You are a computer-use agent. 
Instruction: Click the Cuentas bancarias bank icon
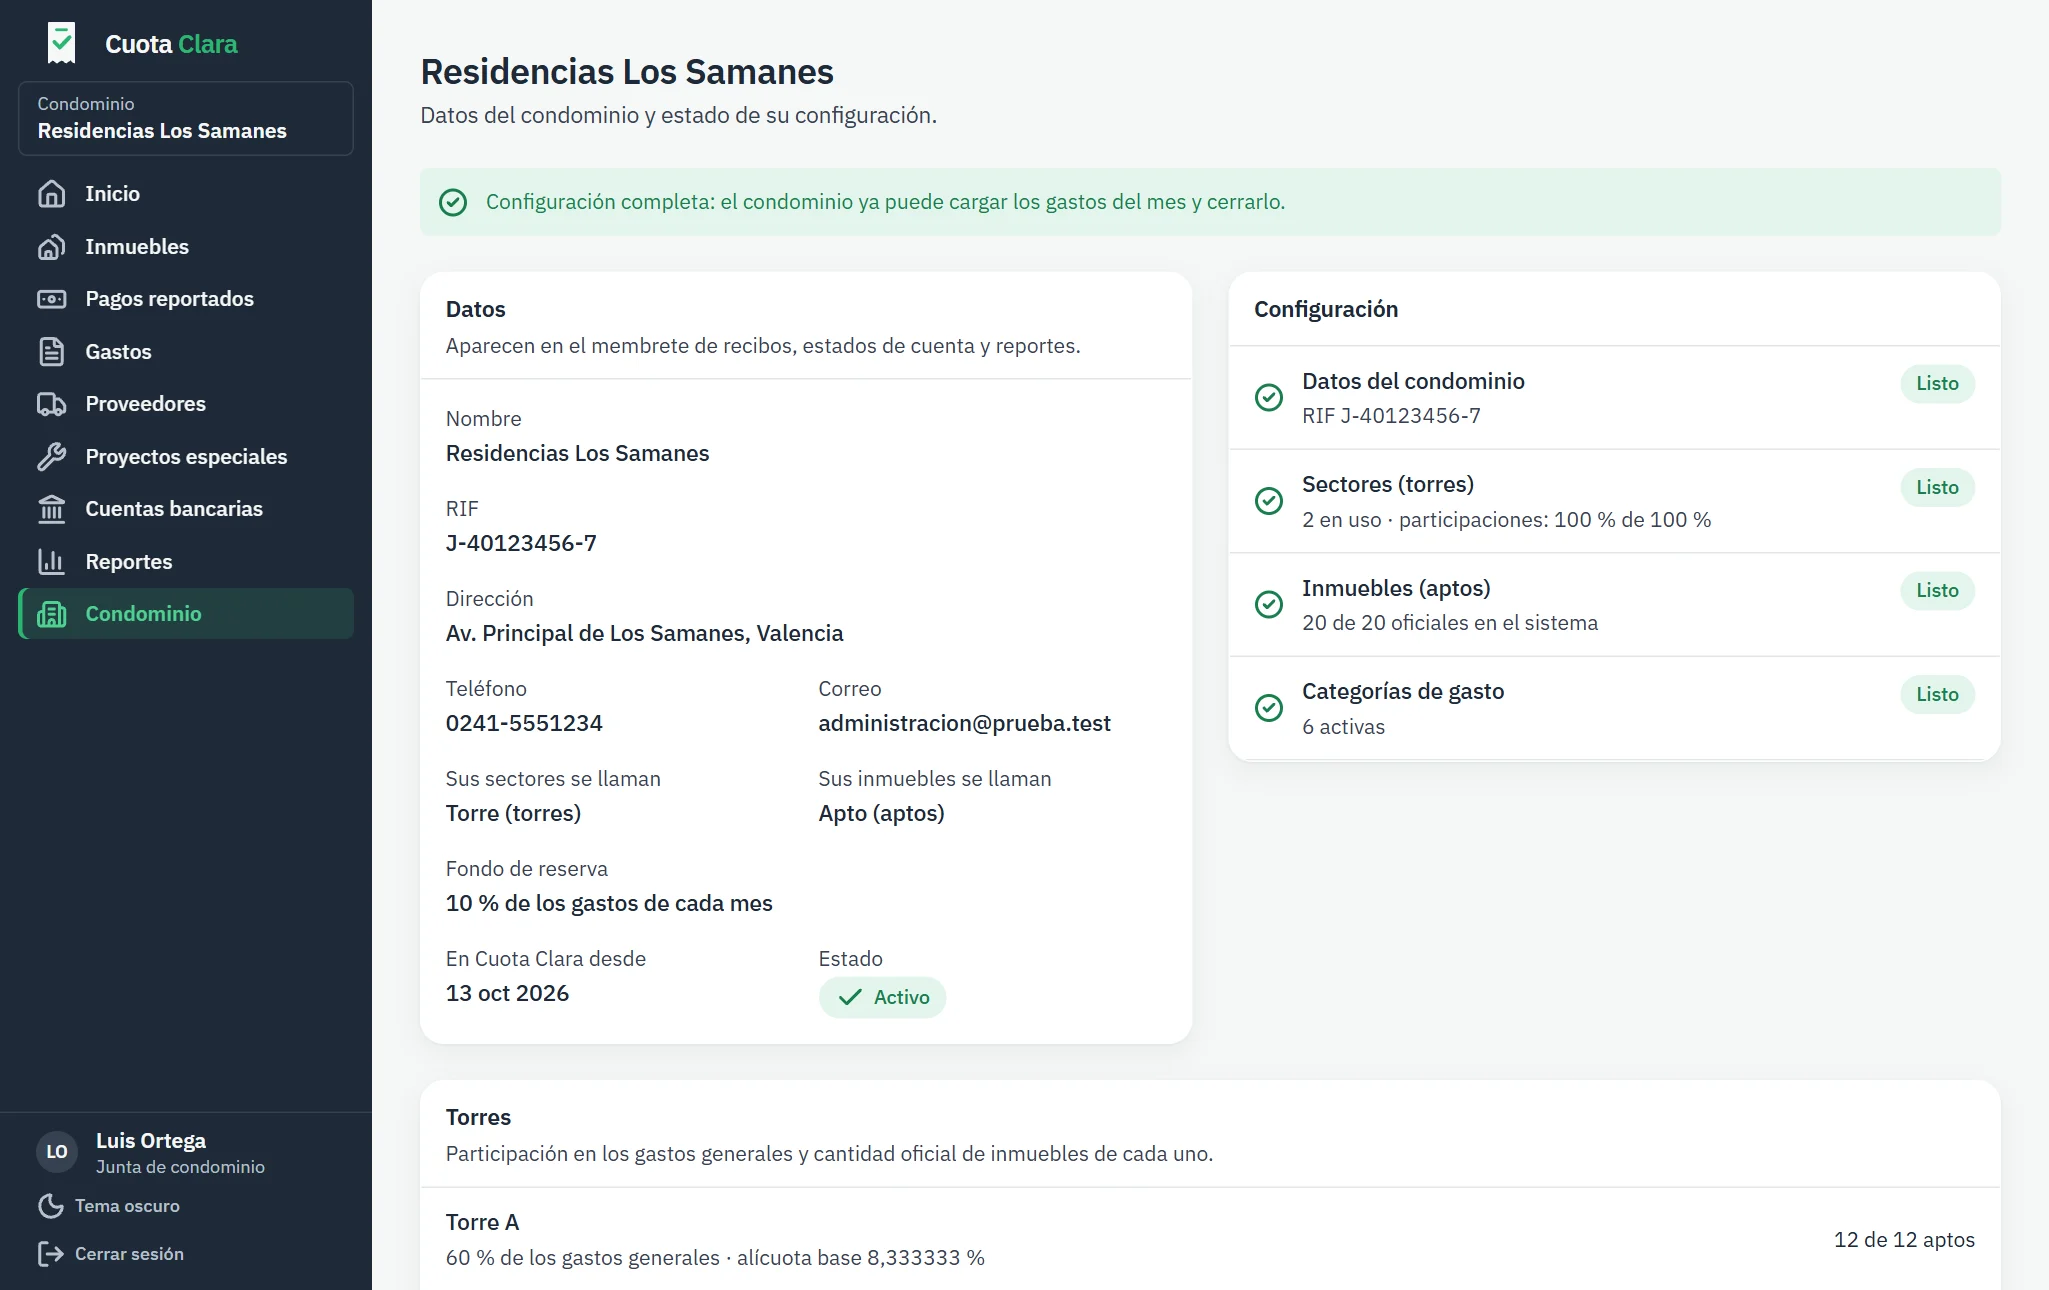(51, 509)
